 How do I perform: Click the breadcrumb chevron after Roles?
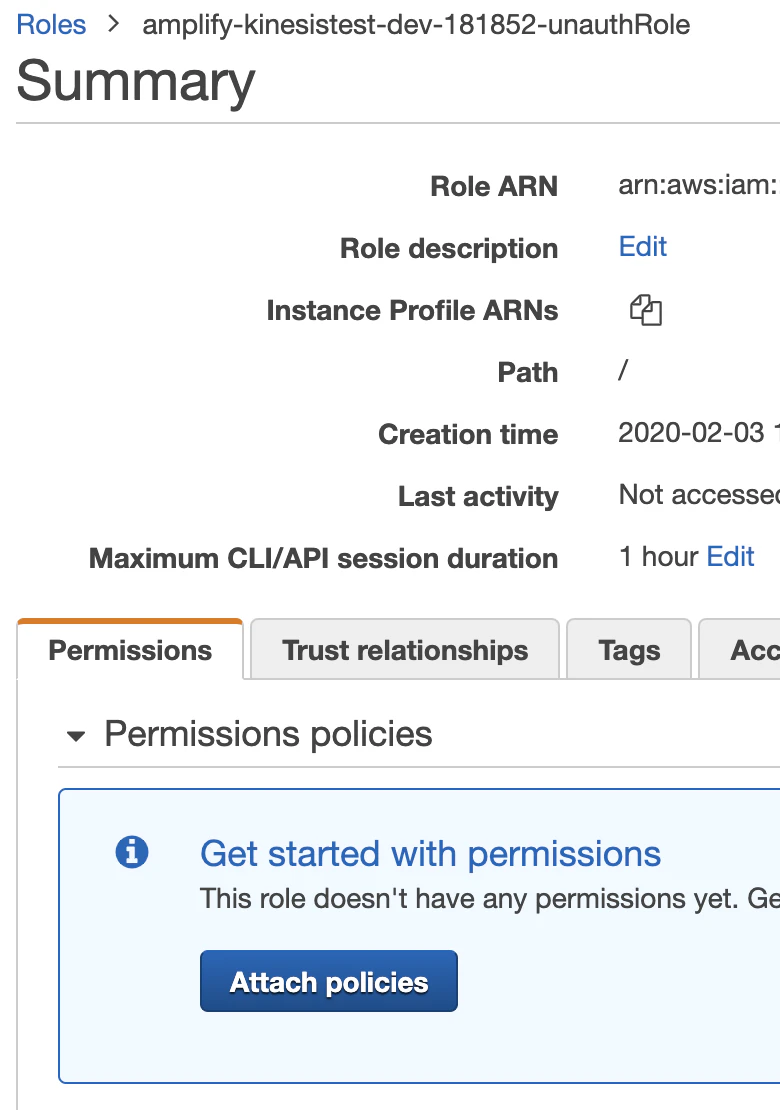tap(114, 24)
